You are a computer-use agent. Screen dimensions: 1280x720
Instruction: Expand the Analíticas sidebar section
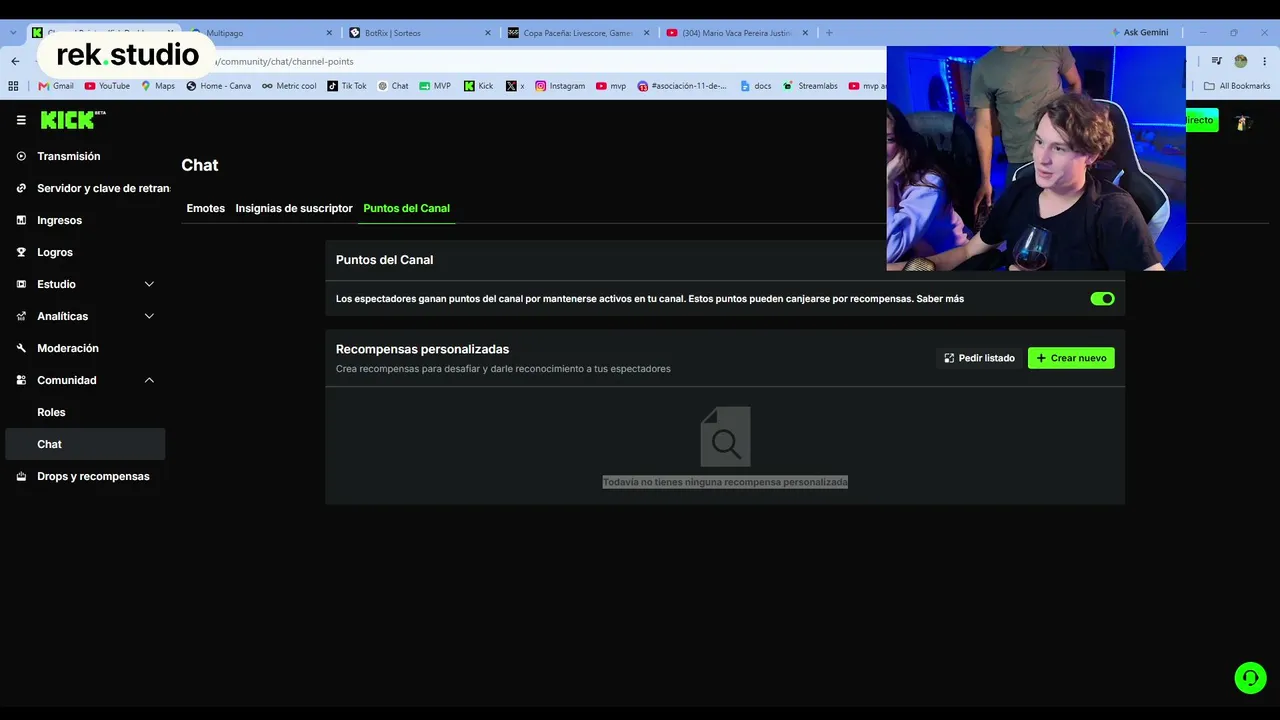149,316
